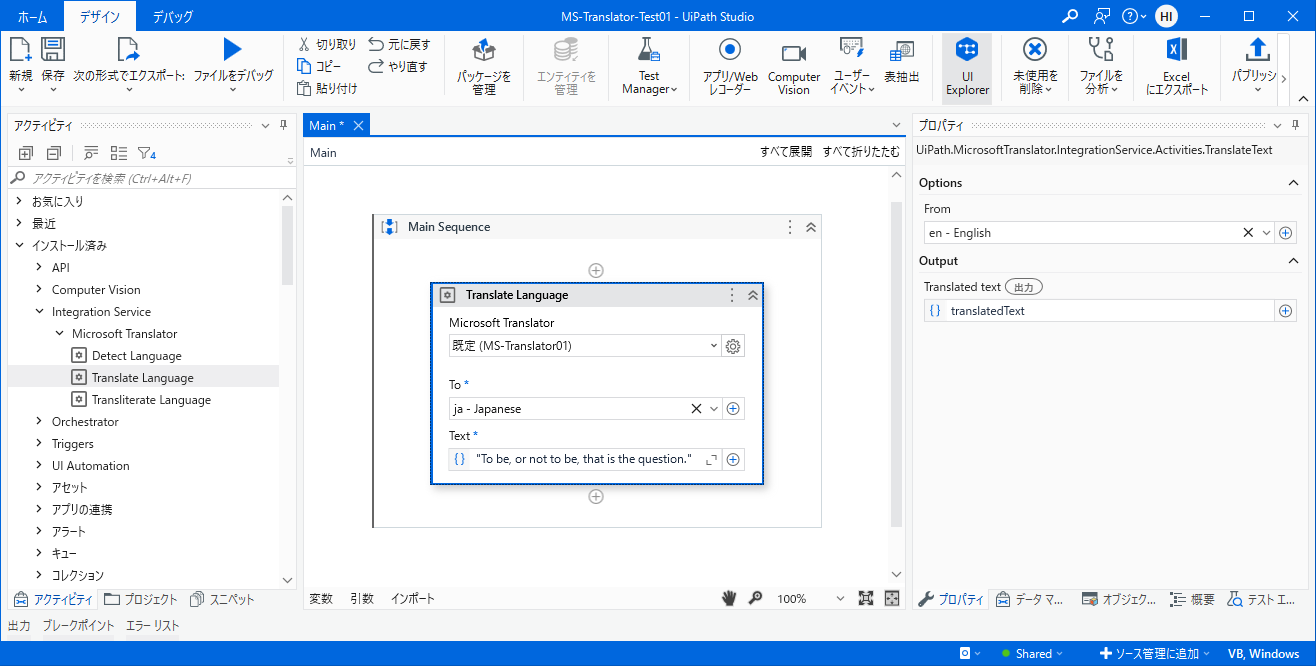This screenshot has height=666, width=1316.
Task: Toggle pin on プロパティ panel
Action: pos(1294,125)
